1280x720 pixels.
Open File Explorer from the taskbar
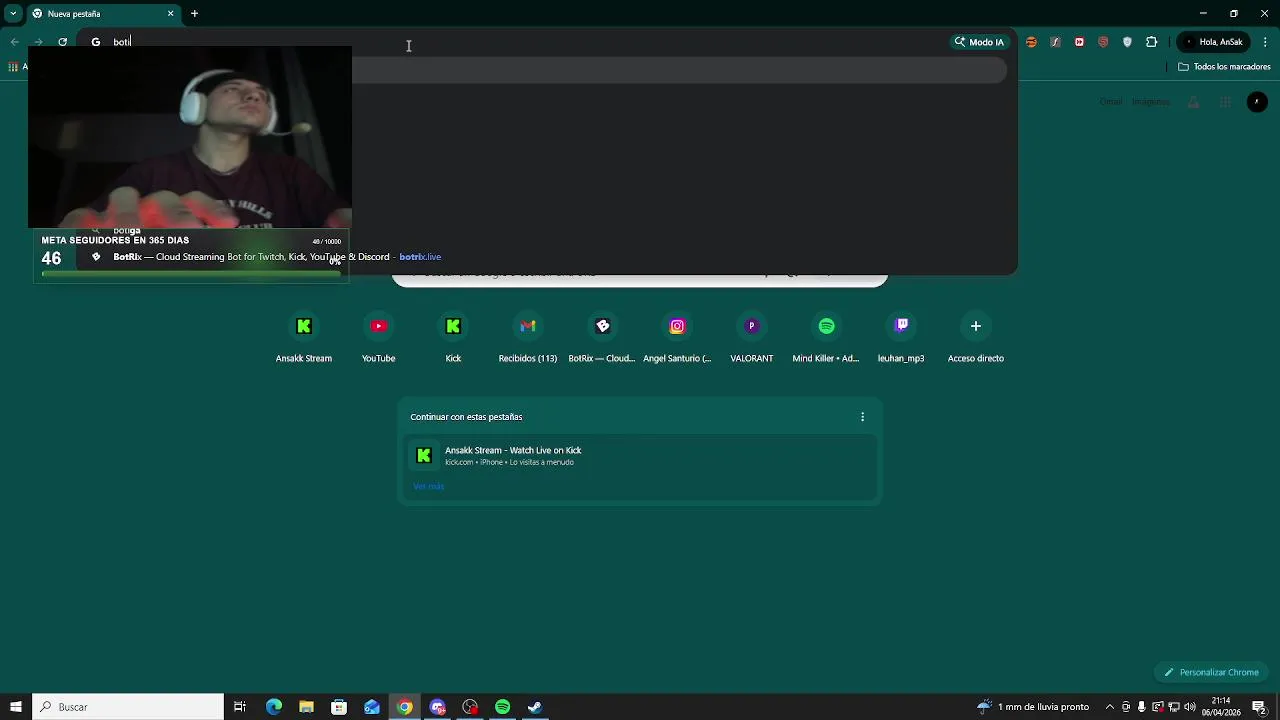[306, 707]
